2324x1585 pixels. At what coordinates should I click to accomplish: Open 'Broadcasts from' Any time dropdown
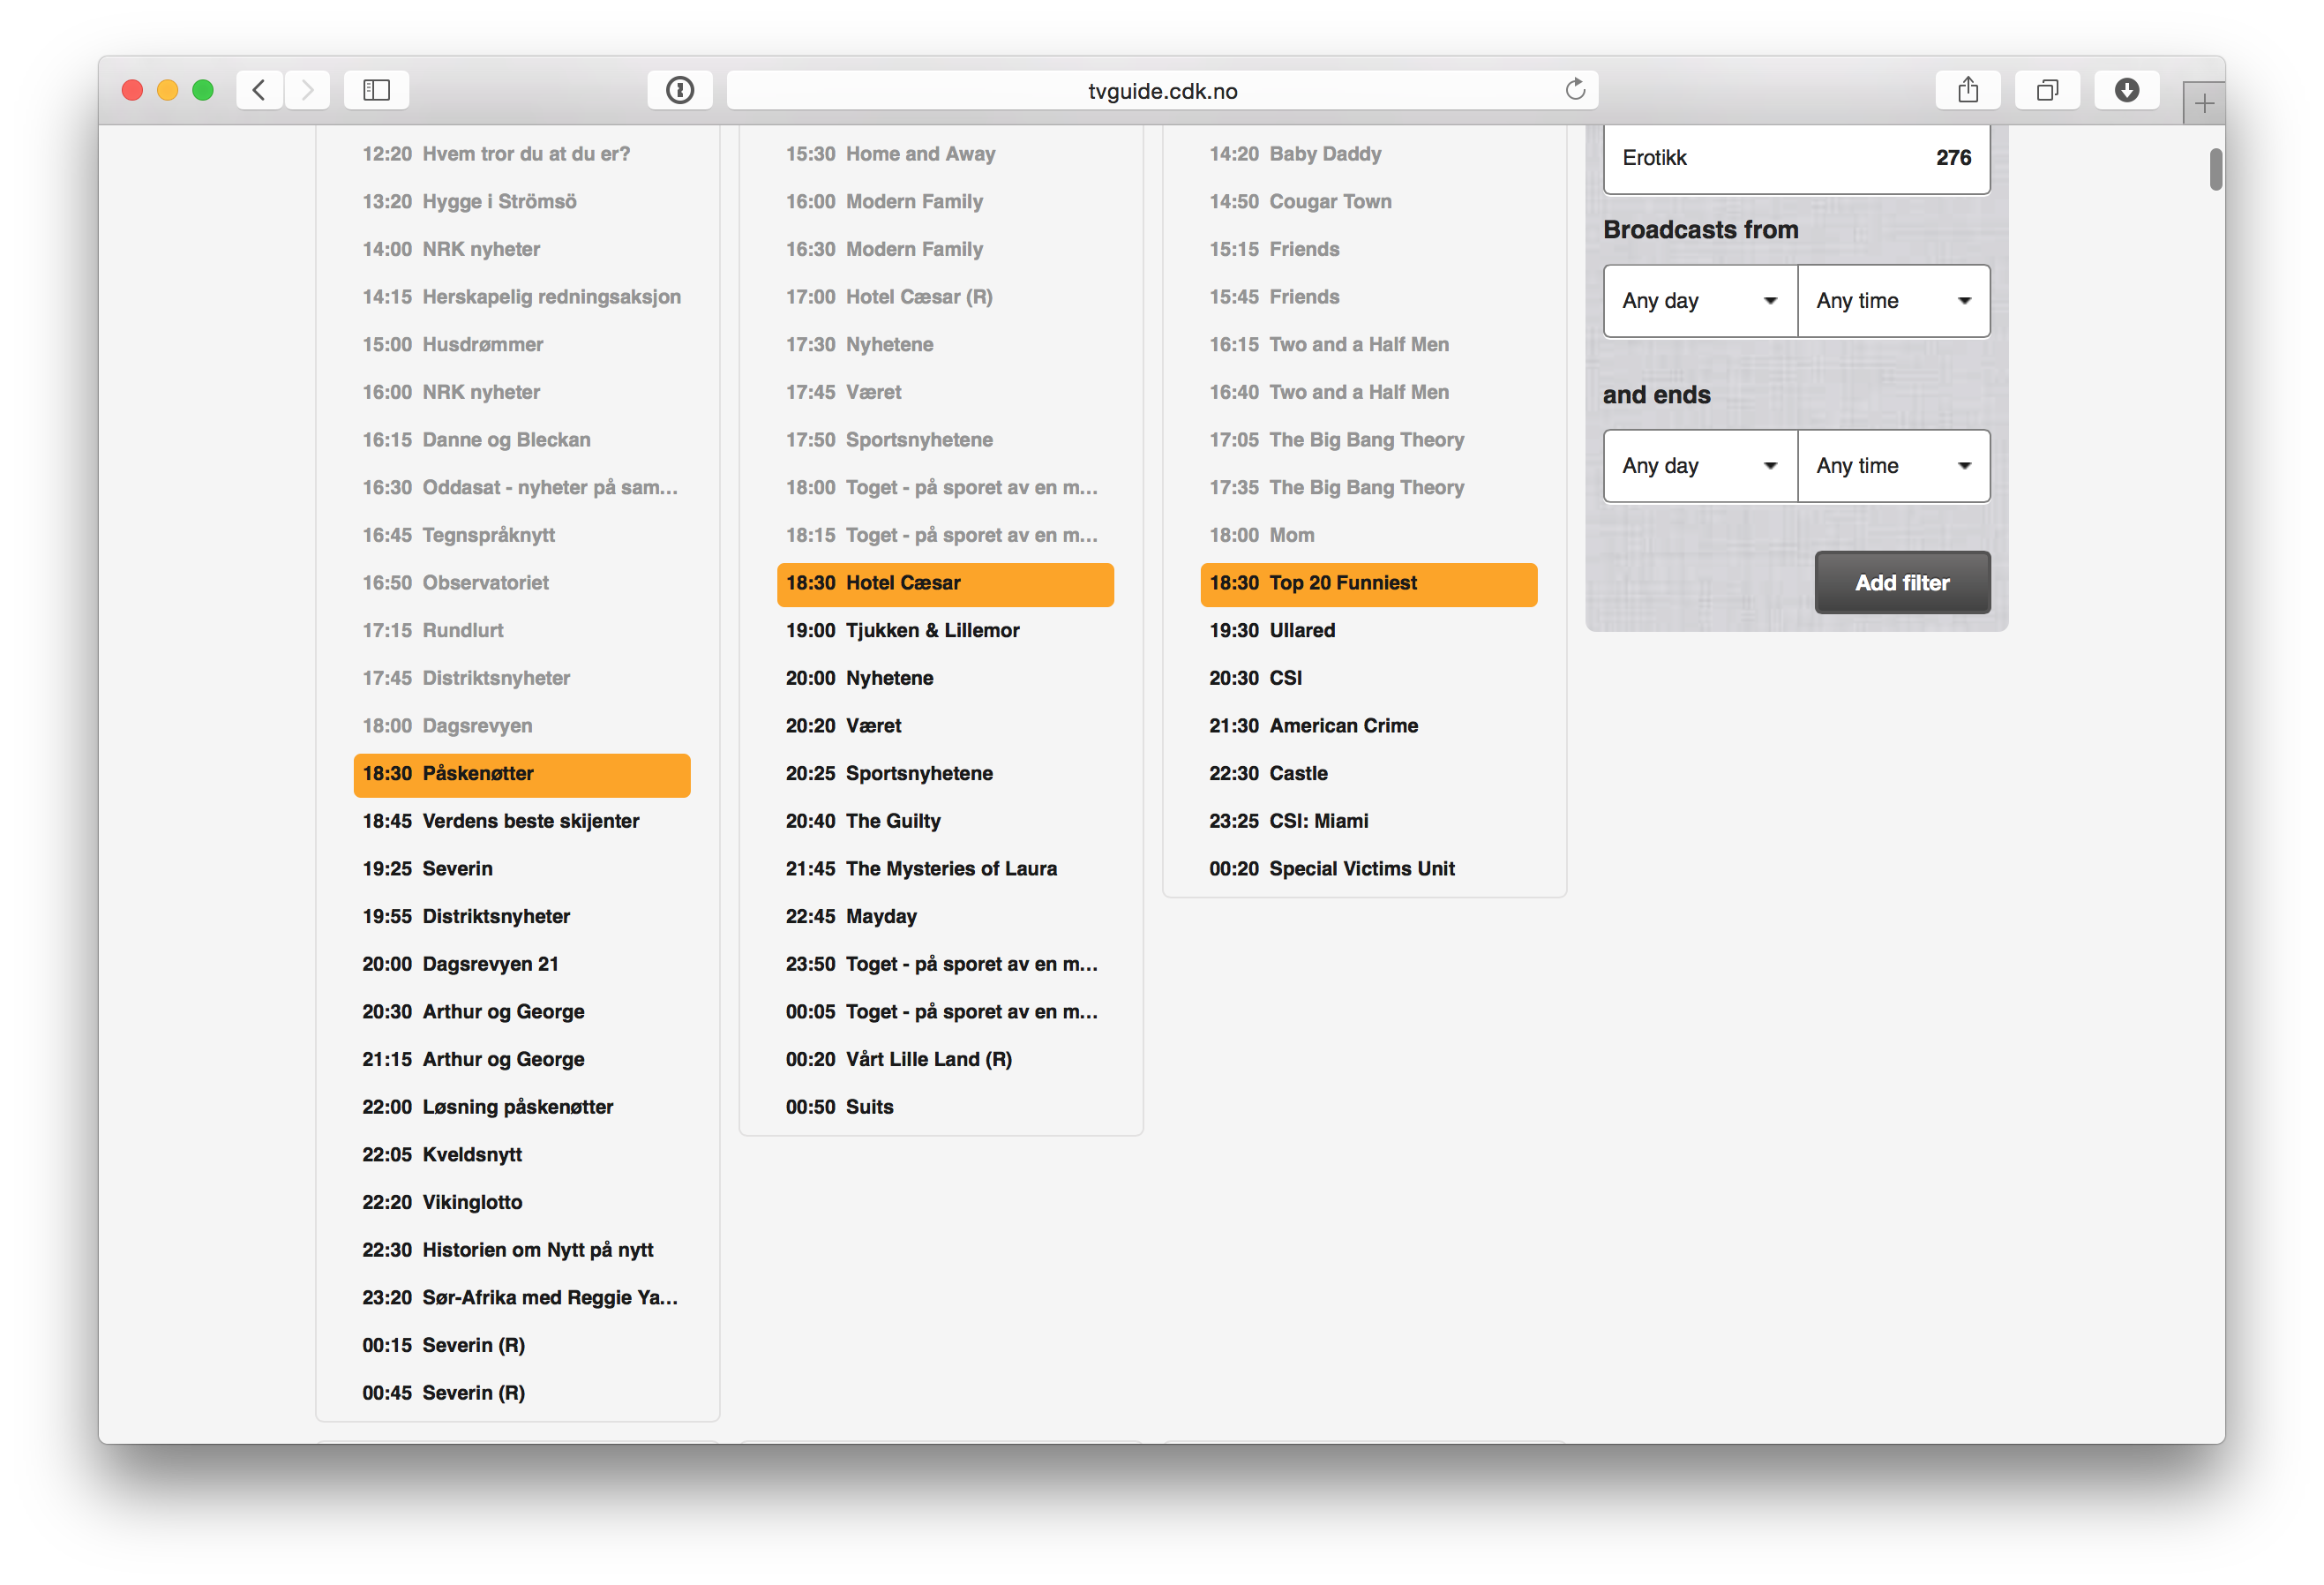pyautogui.click(x=1893, y=301)
